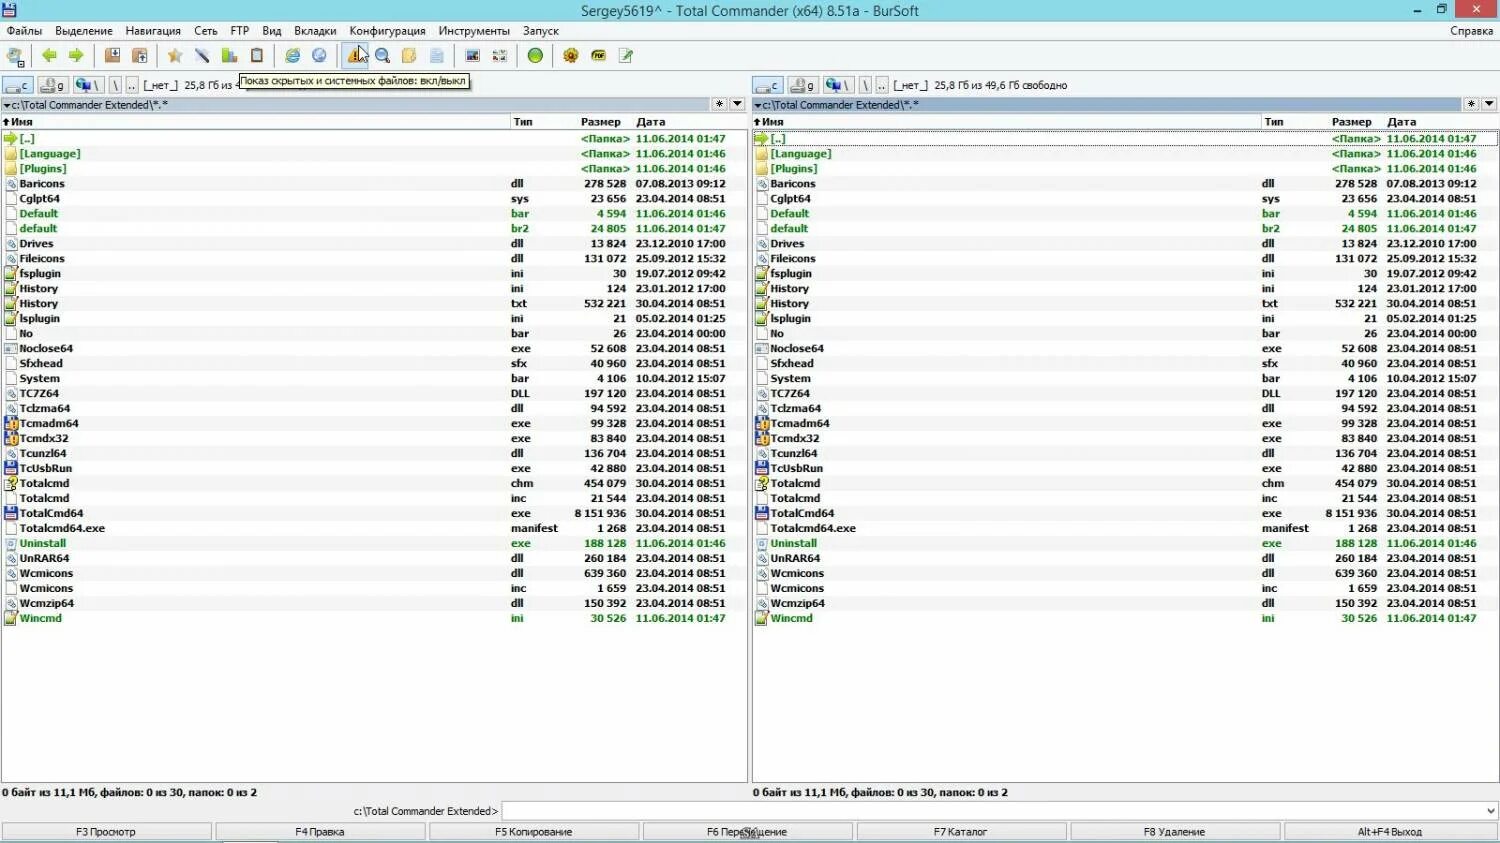Open the magnifying glass search tool
This screenshot has width=1500, height=843.
point(383,56)
